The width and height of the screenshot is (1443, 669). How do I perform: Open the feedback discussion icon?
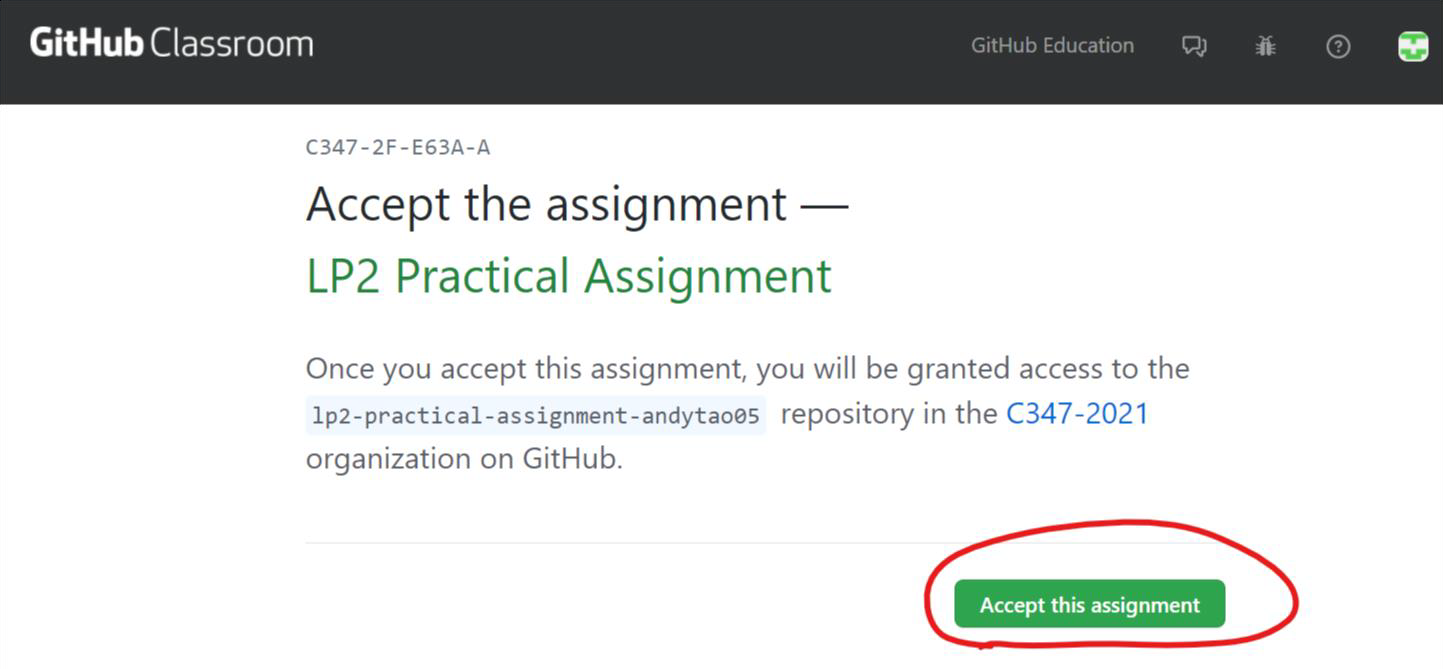[1194, 46]
